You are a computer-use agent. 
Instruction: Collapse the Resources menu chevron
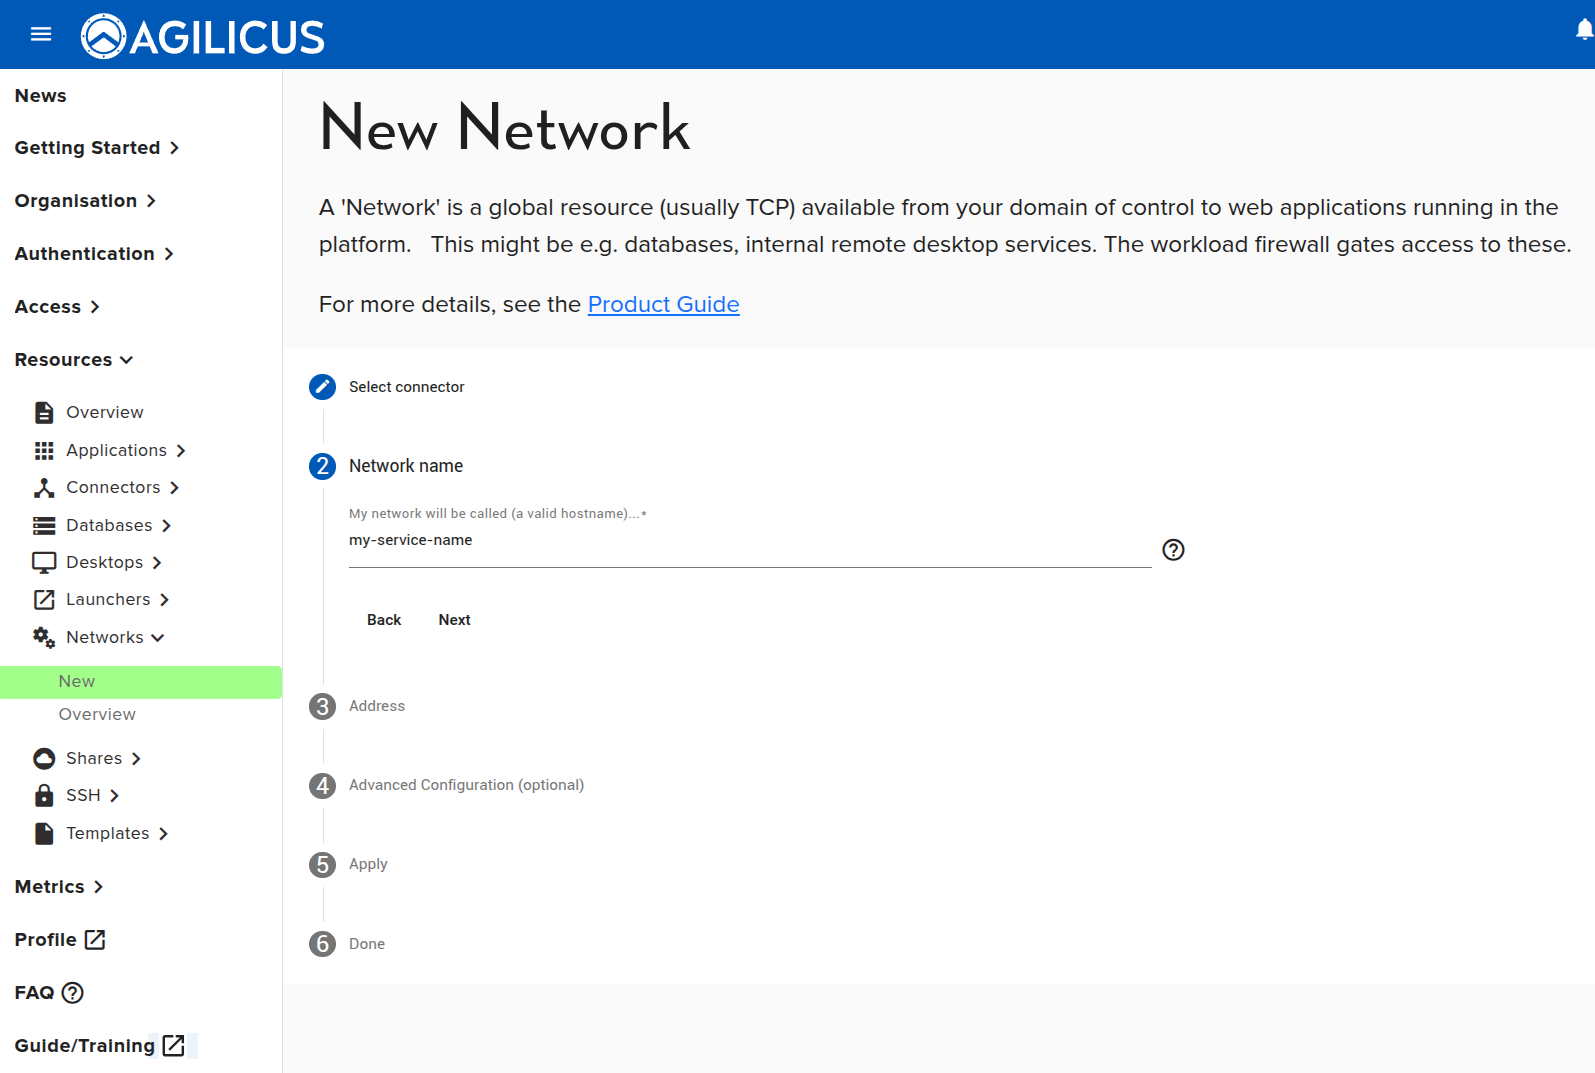point(126,360)
